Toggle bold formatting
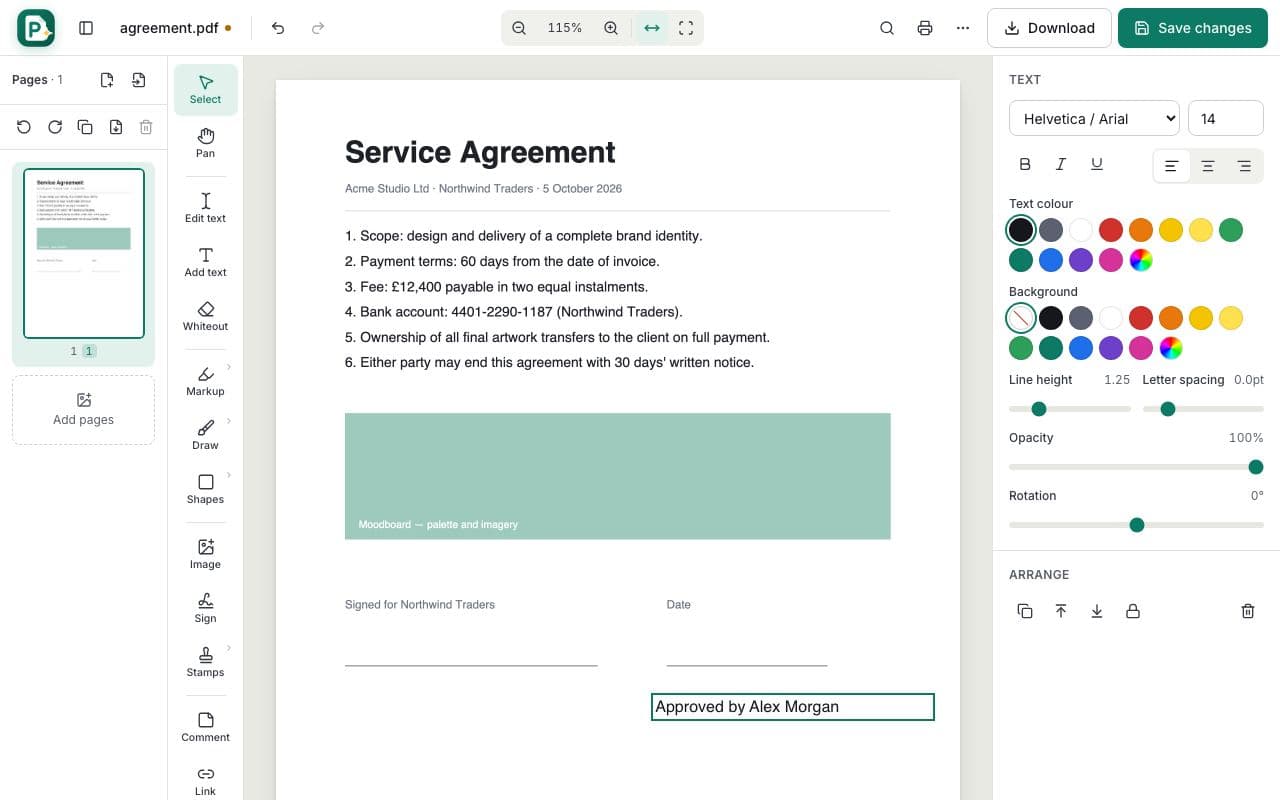The width and height of the screenshot is (1280, 800). 1025,165
